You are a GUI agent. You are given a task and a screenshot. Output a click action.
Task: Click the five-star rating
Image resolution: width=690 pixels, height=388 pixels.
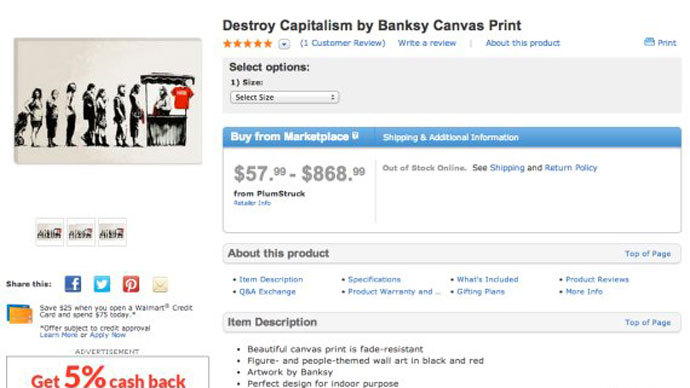click(248, 43)
